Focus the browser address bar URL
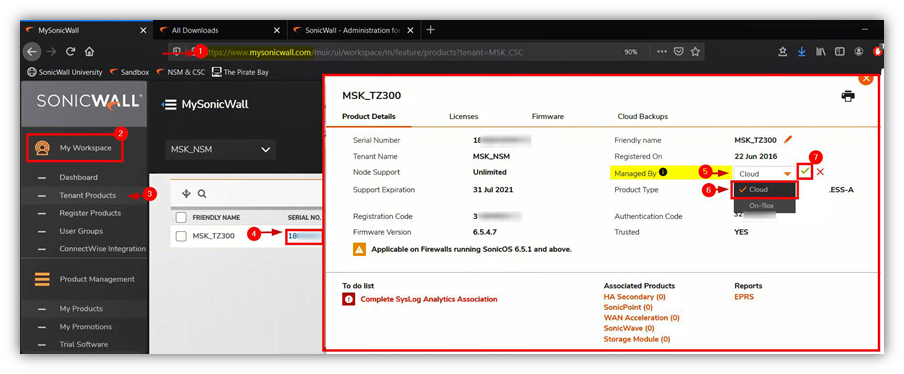Image resolution: width=904 pixels, height=374 pixels. [x=365, y=52]
